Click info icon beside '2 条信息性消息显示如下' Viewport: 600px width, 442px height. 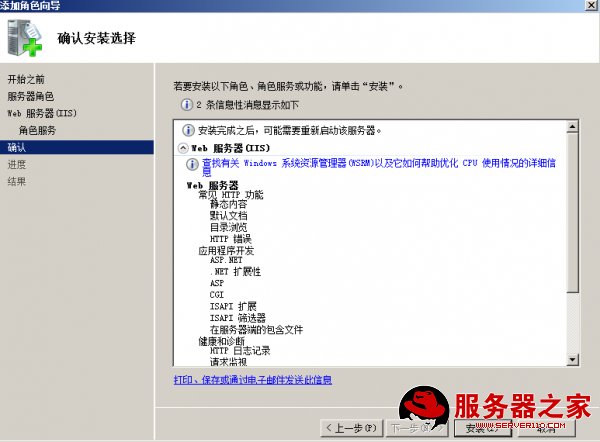[x=187, y=104]
